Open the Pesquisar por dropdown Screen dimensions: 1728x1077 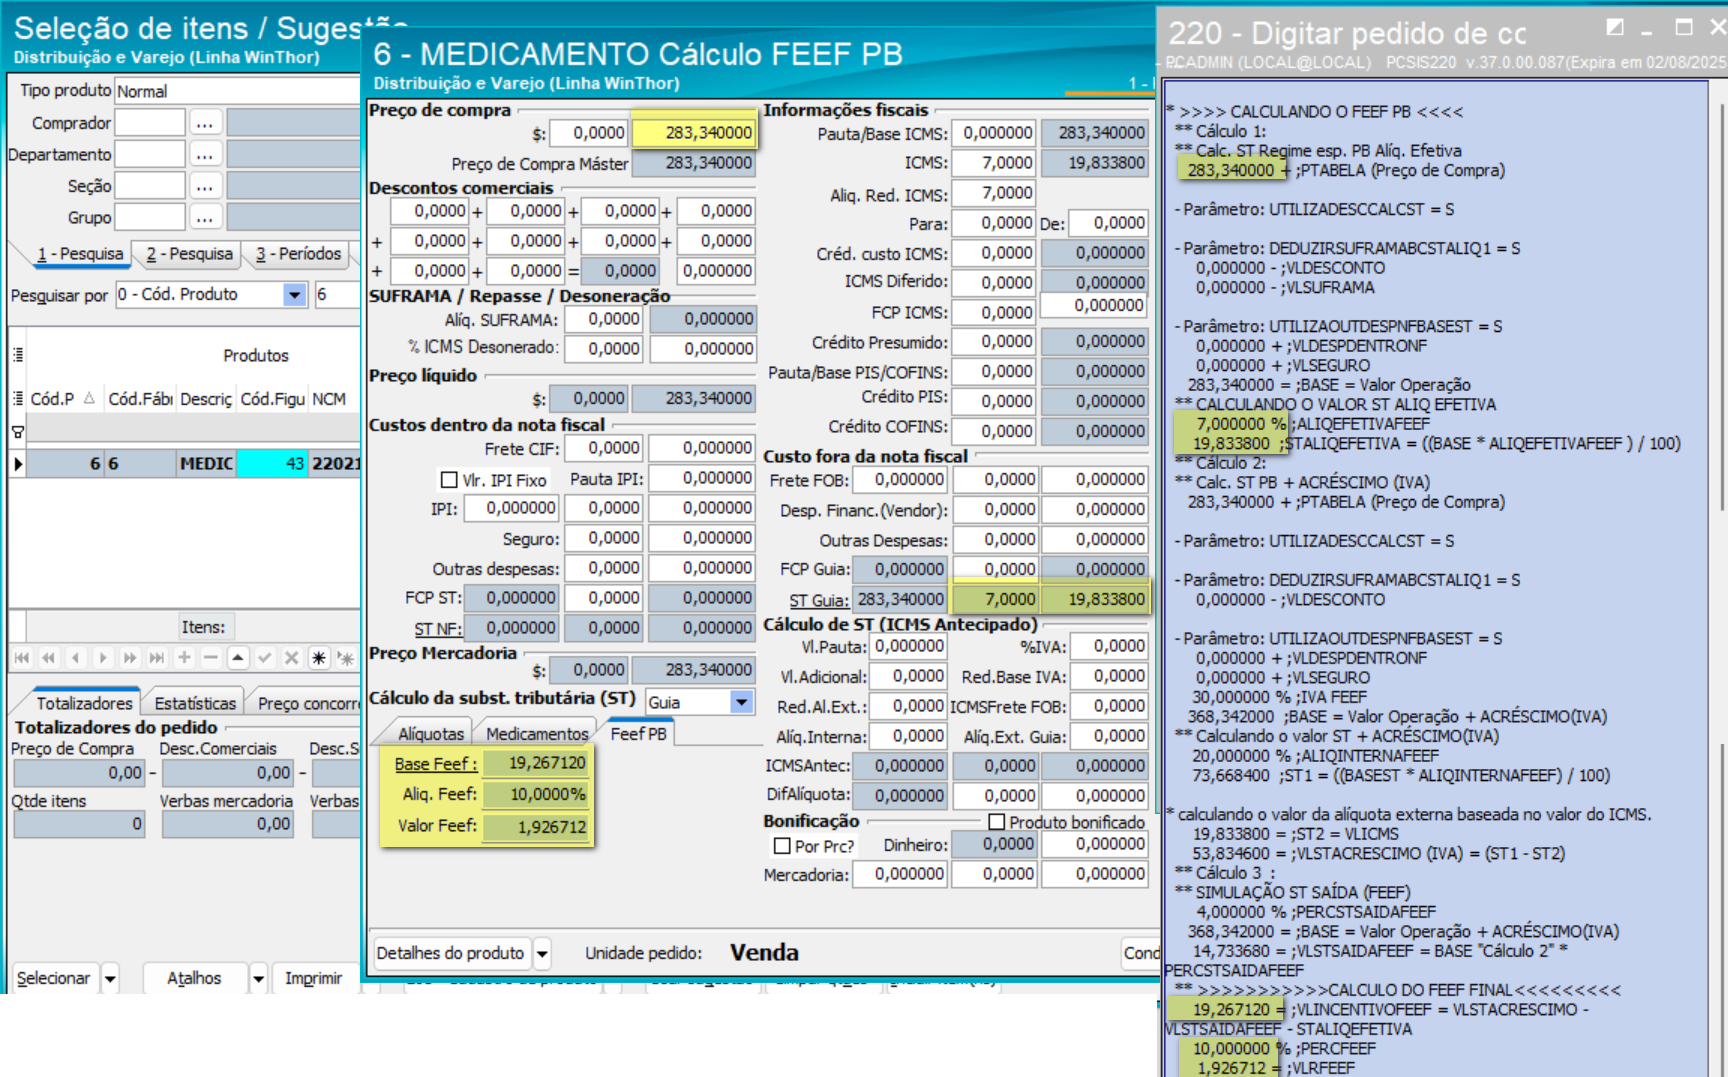click(294, 294)
